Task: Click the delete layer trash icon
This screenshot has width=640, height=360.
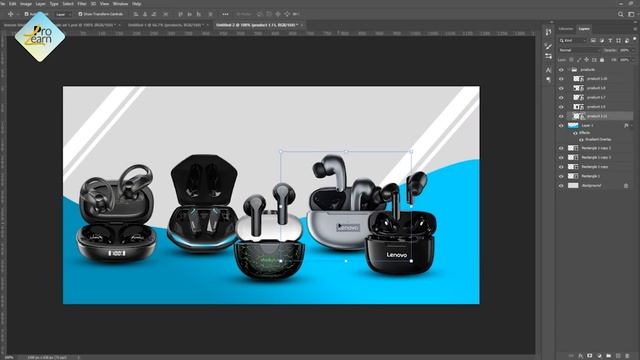Action: pyautogui.click(x=627, y=356)
